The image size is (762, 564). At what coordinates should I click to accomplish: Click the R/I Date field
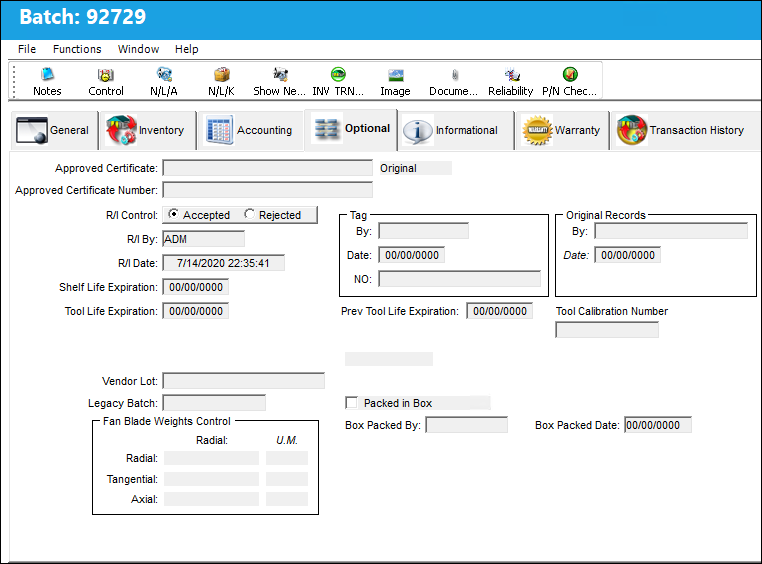click(224, 263)
